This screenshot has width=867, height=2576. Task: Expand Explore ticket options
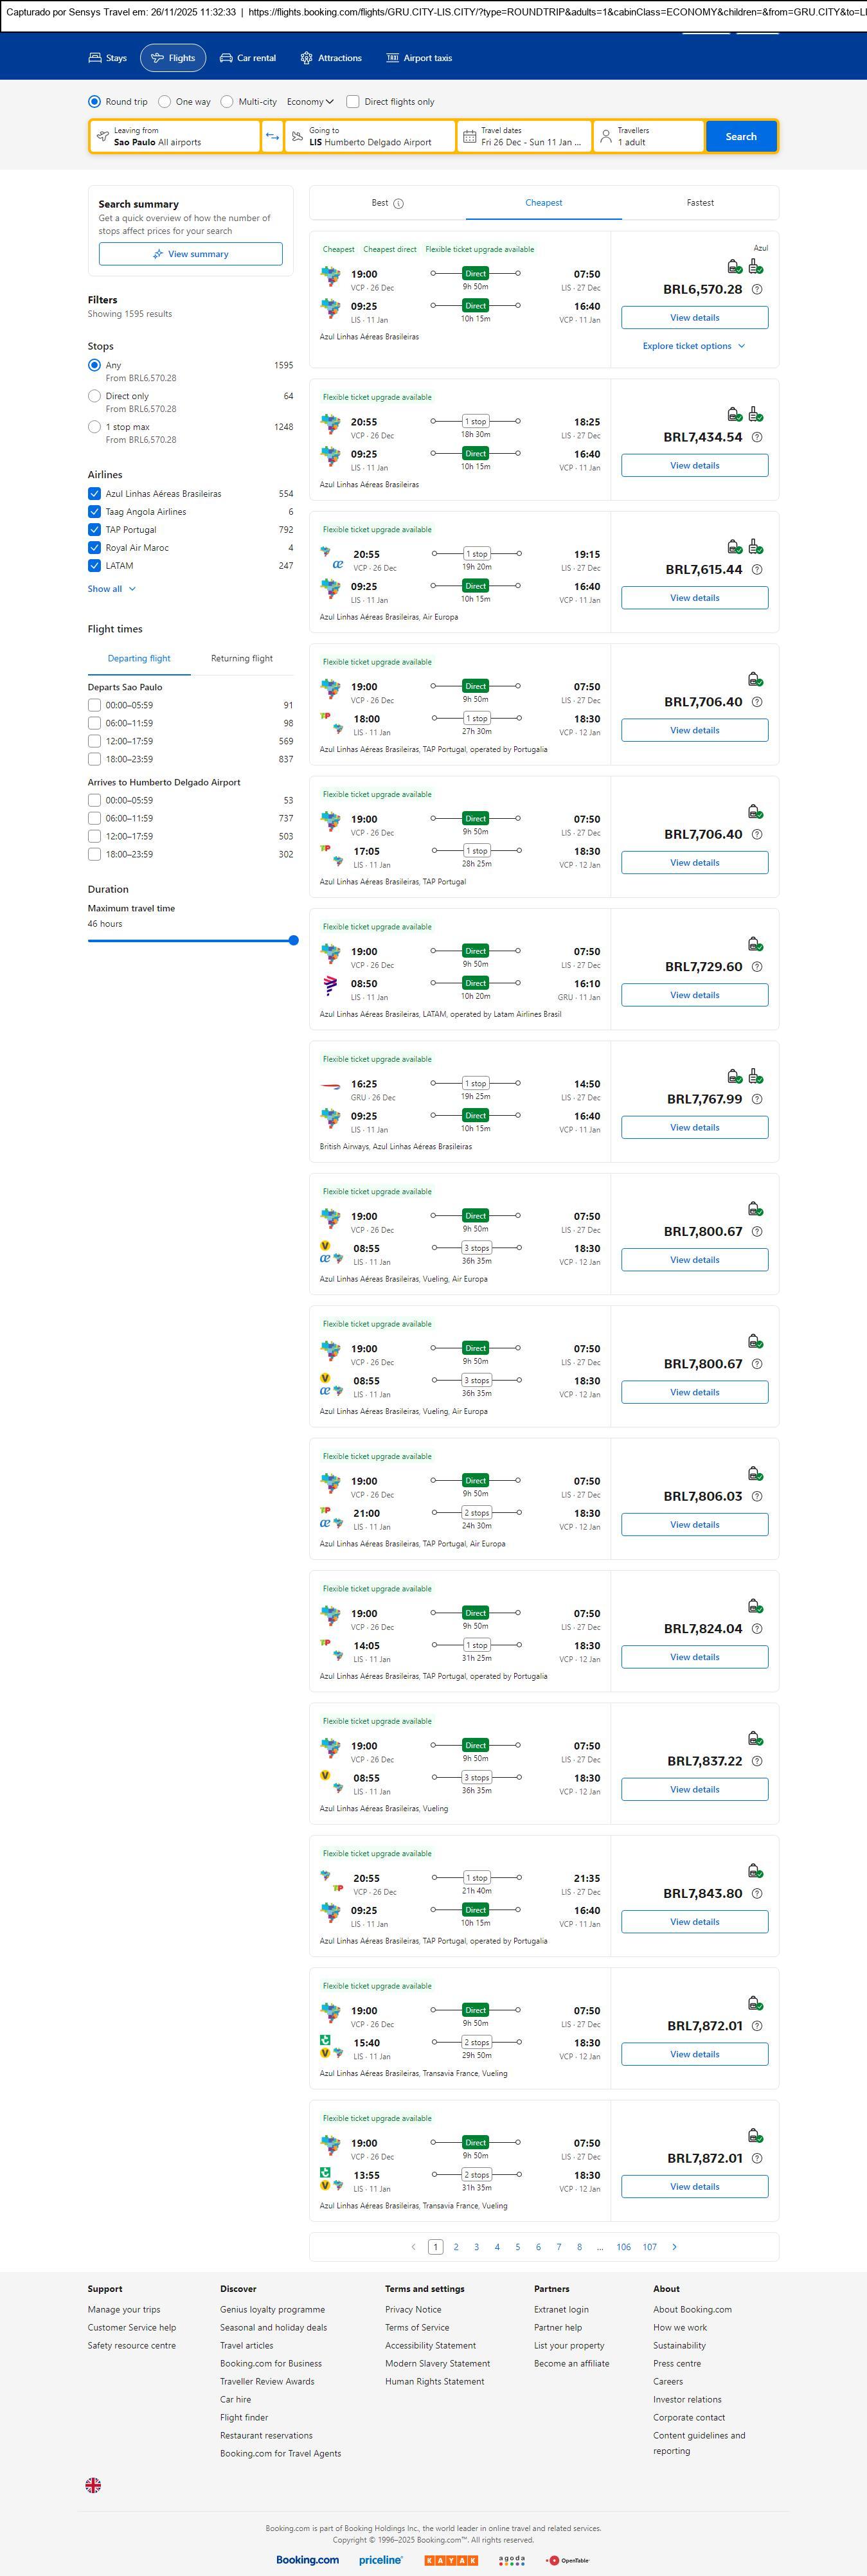point(694,346)
